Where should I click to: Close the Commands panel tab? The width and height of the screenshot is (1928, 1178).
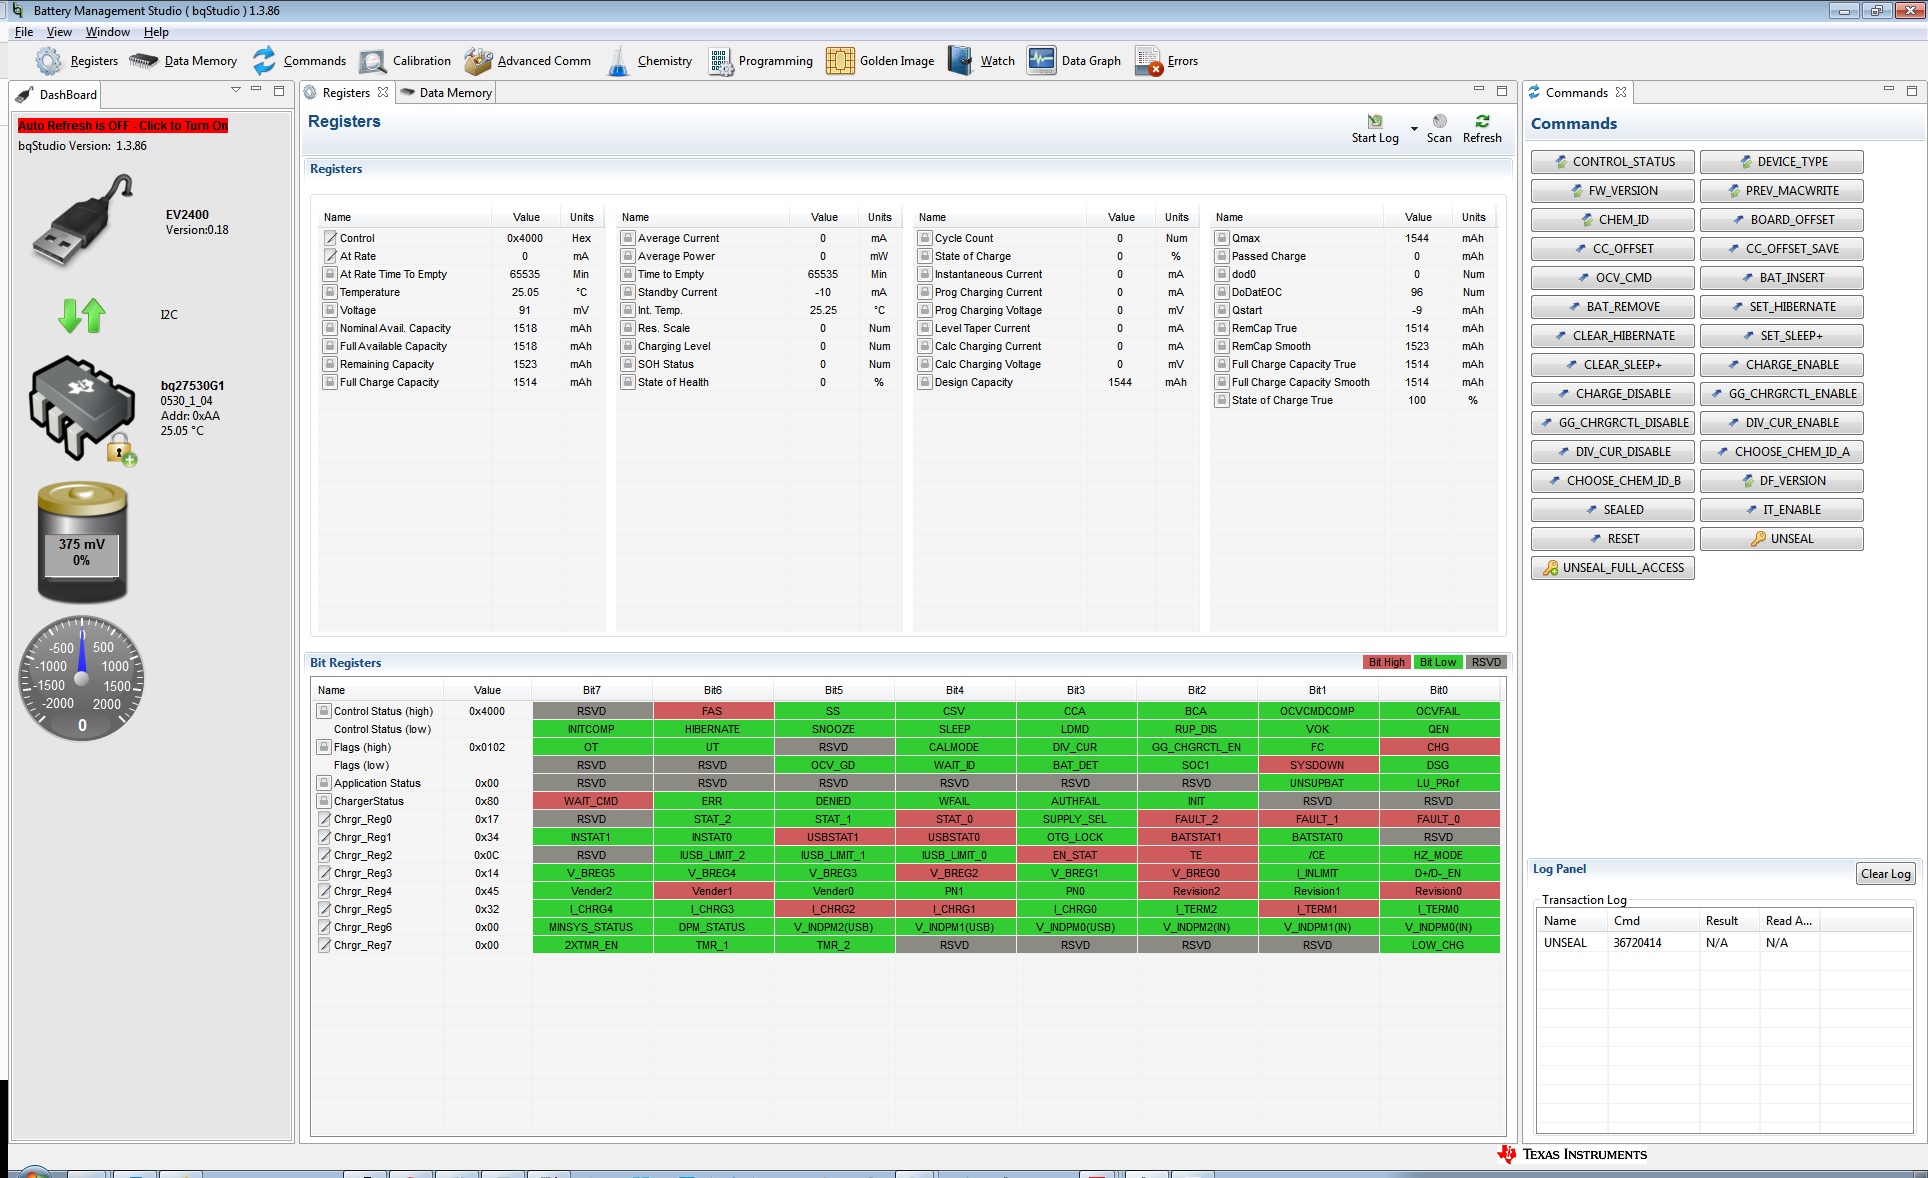[1621, 92]
